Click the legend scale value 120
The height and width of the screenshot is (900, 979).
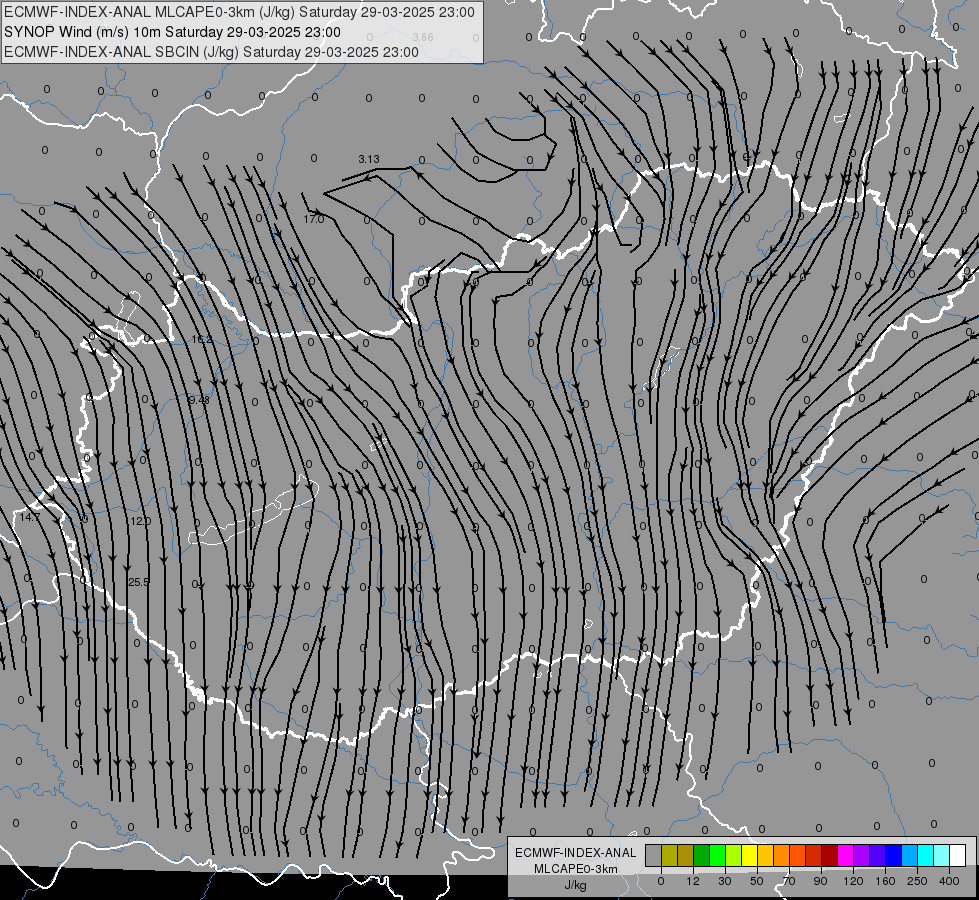tap(853, 881)
